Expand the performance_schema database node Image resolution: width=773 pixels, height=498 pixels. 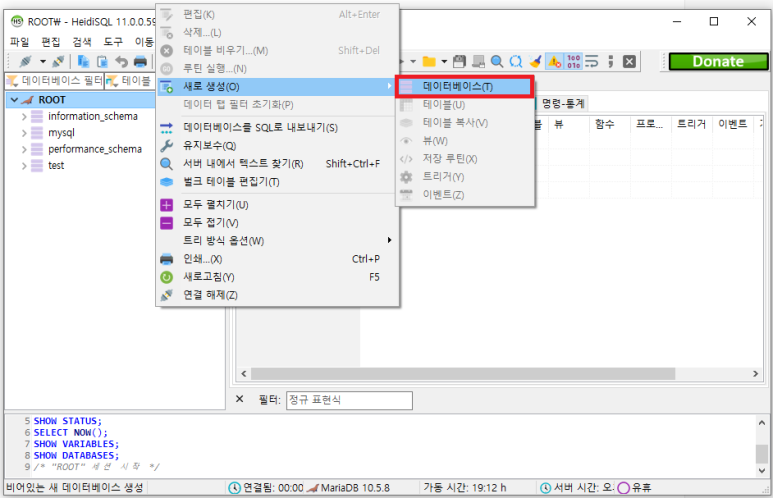pyautogui.click(x=24, y=149)
